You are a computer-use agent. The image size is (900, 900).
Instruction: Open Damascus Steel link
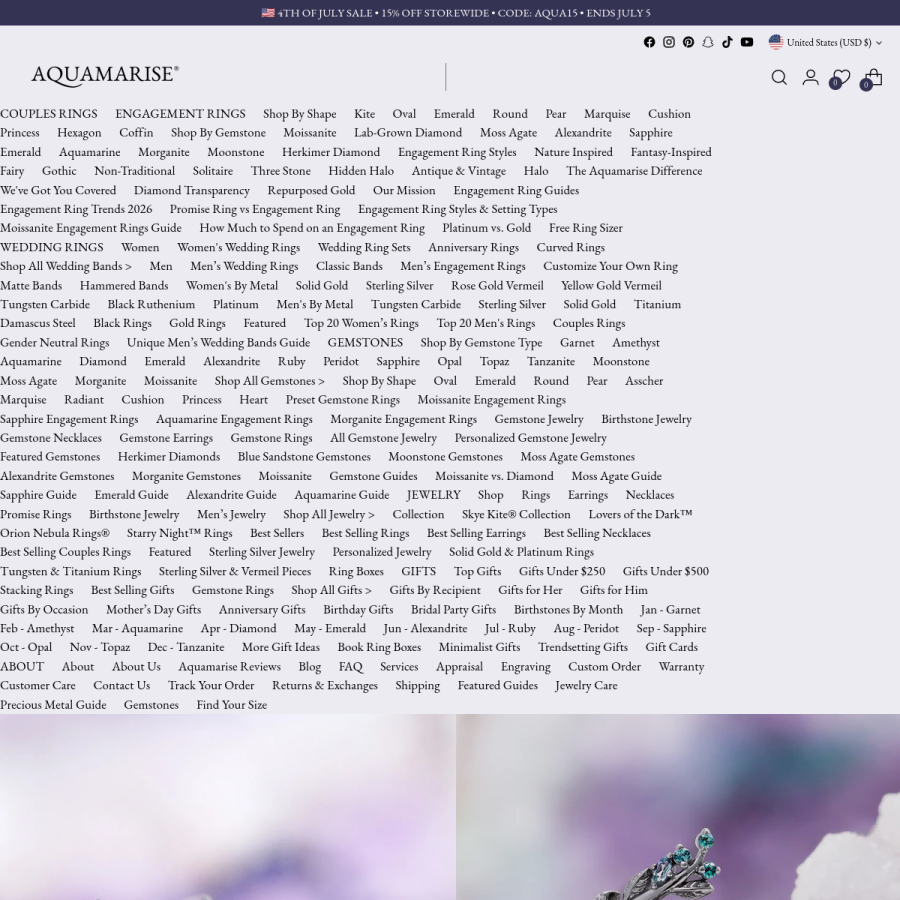pos(38,323)
